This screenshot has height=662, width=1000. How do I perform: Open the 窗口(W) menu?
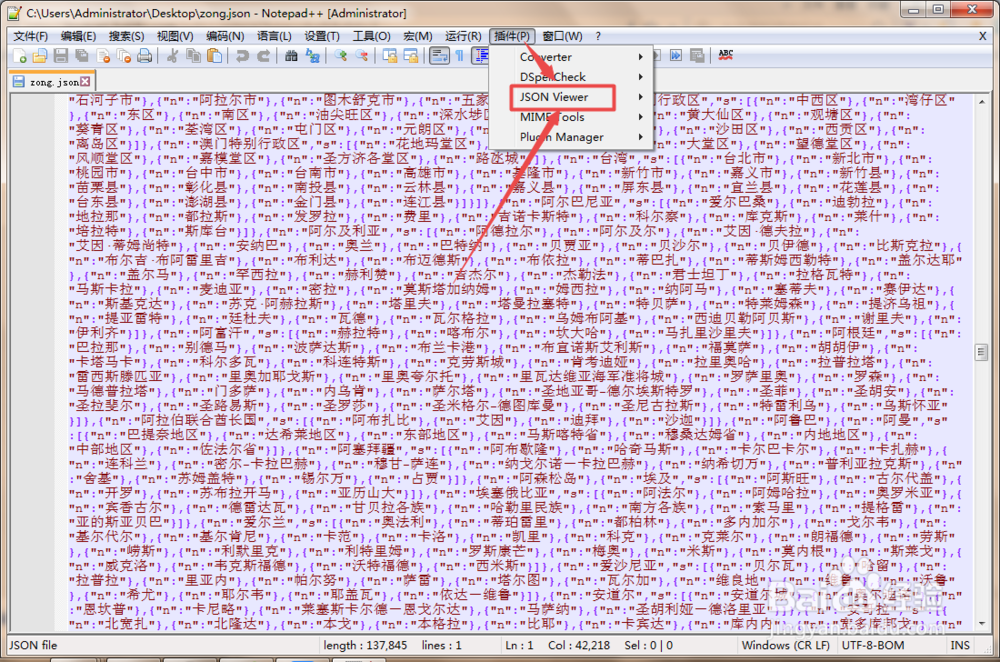(x=562, y=36)
